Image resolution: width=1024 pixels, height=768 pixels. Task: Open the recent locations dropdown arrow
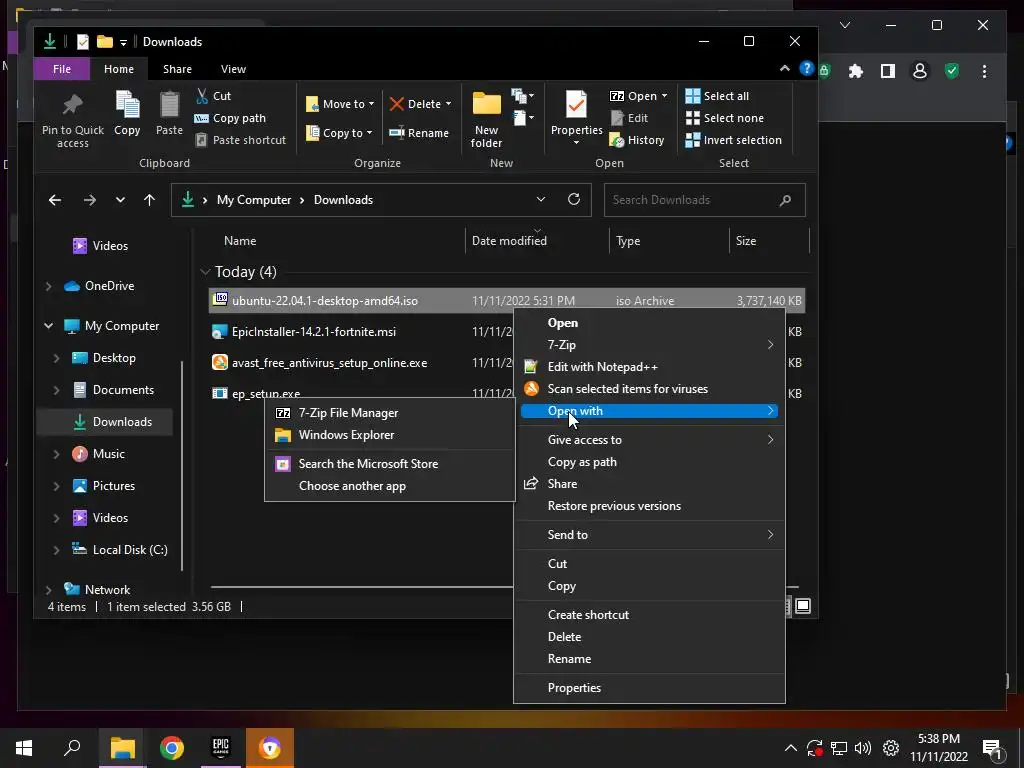click(x=120, y=200)
